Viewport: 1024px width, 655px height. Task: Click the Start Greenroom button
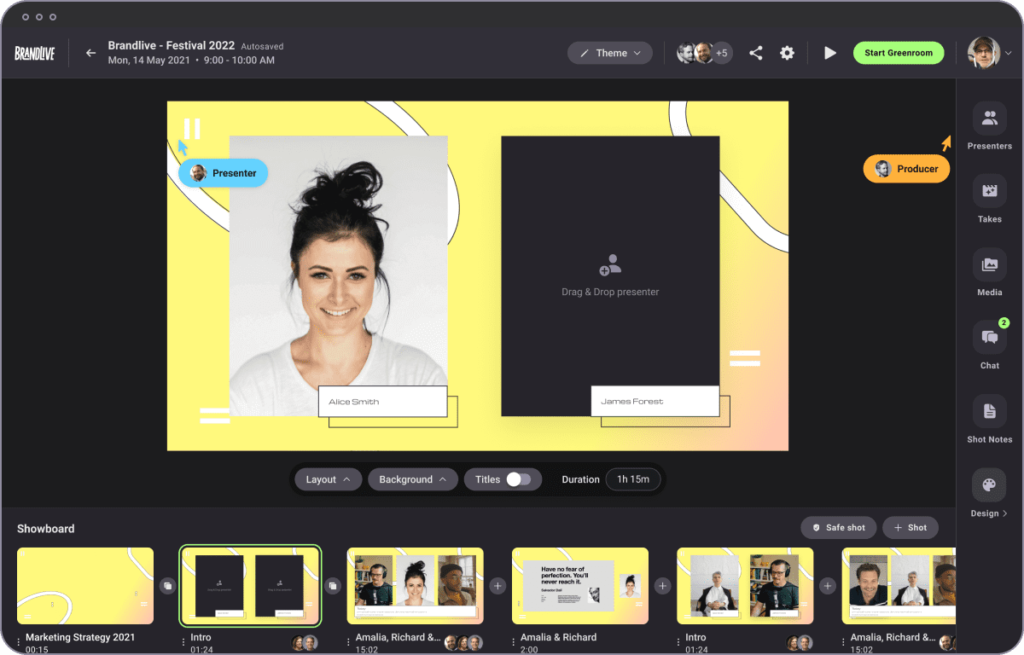(x=898, y=53)
